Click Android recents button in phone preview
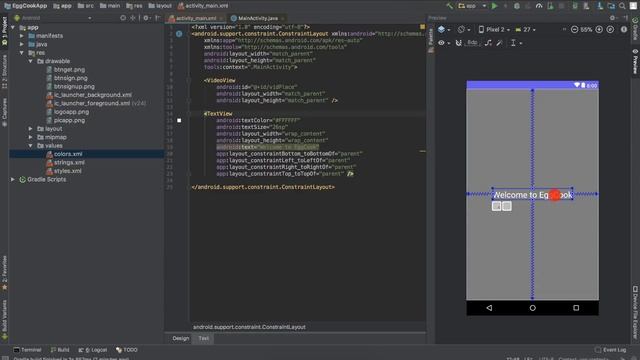This screenshot has height=360, width=640. tap(576, 308)
